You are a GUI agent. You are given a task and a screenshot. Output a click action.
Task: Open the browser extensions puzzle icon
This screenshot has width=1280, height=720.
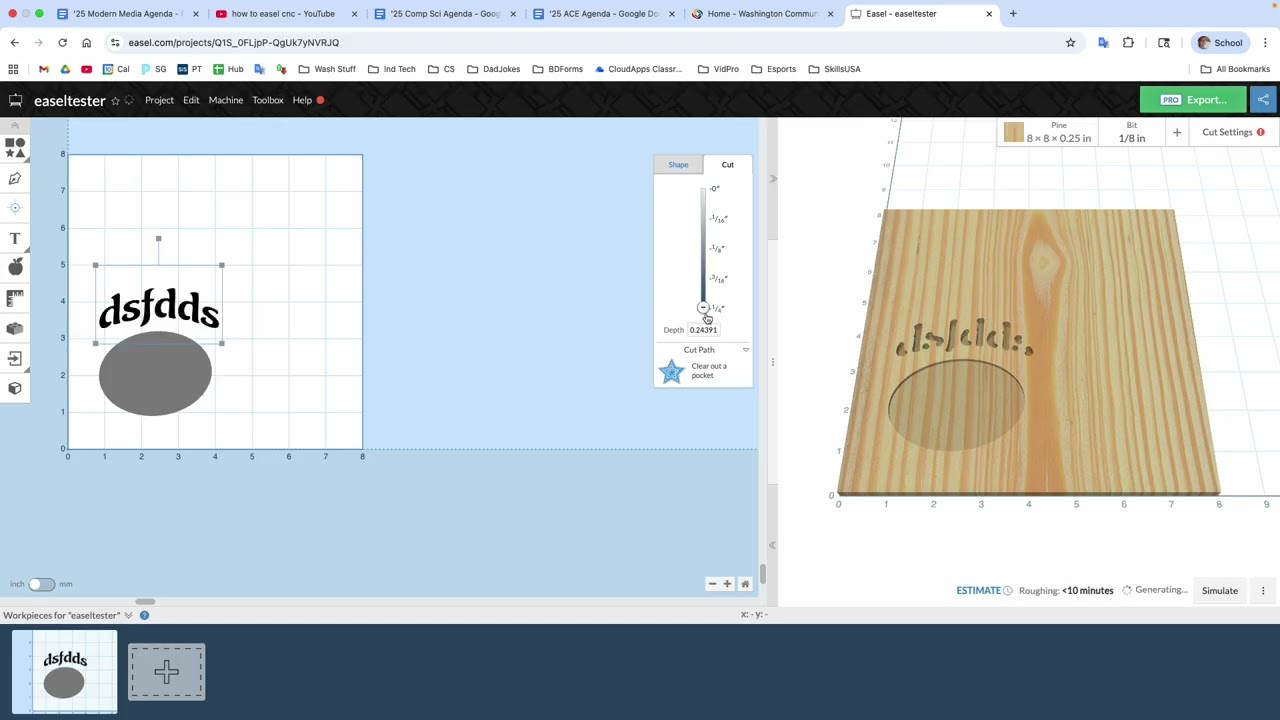(1128, 43)
